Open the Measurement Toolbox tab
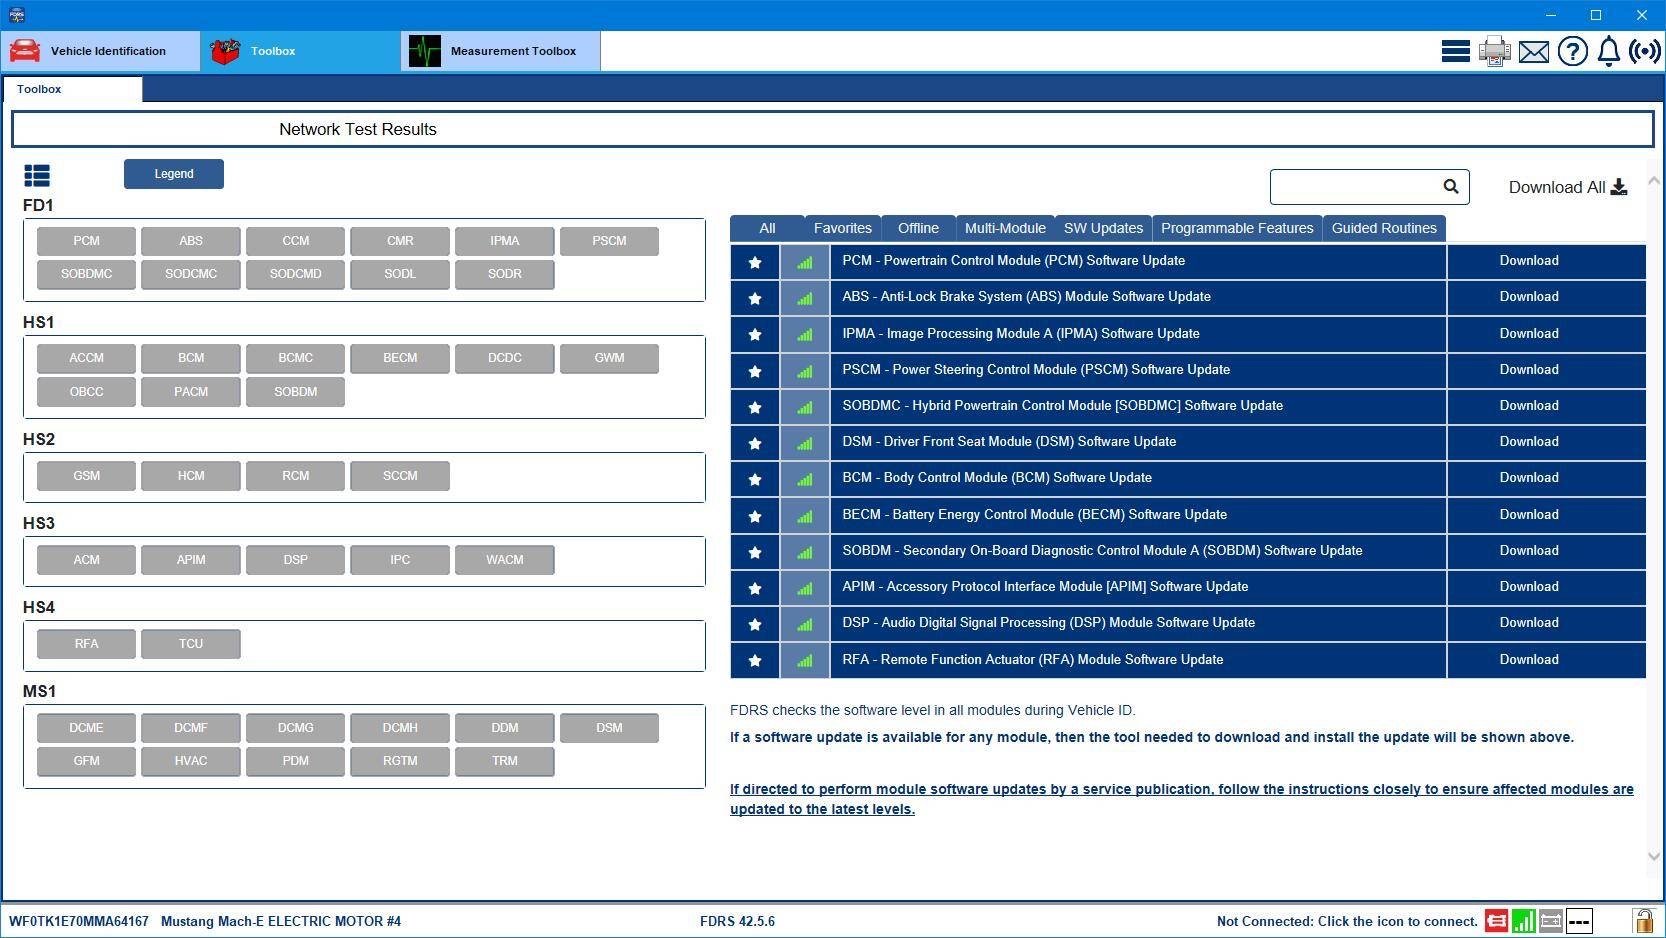 501,51
